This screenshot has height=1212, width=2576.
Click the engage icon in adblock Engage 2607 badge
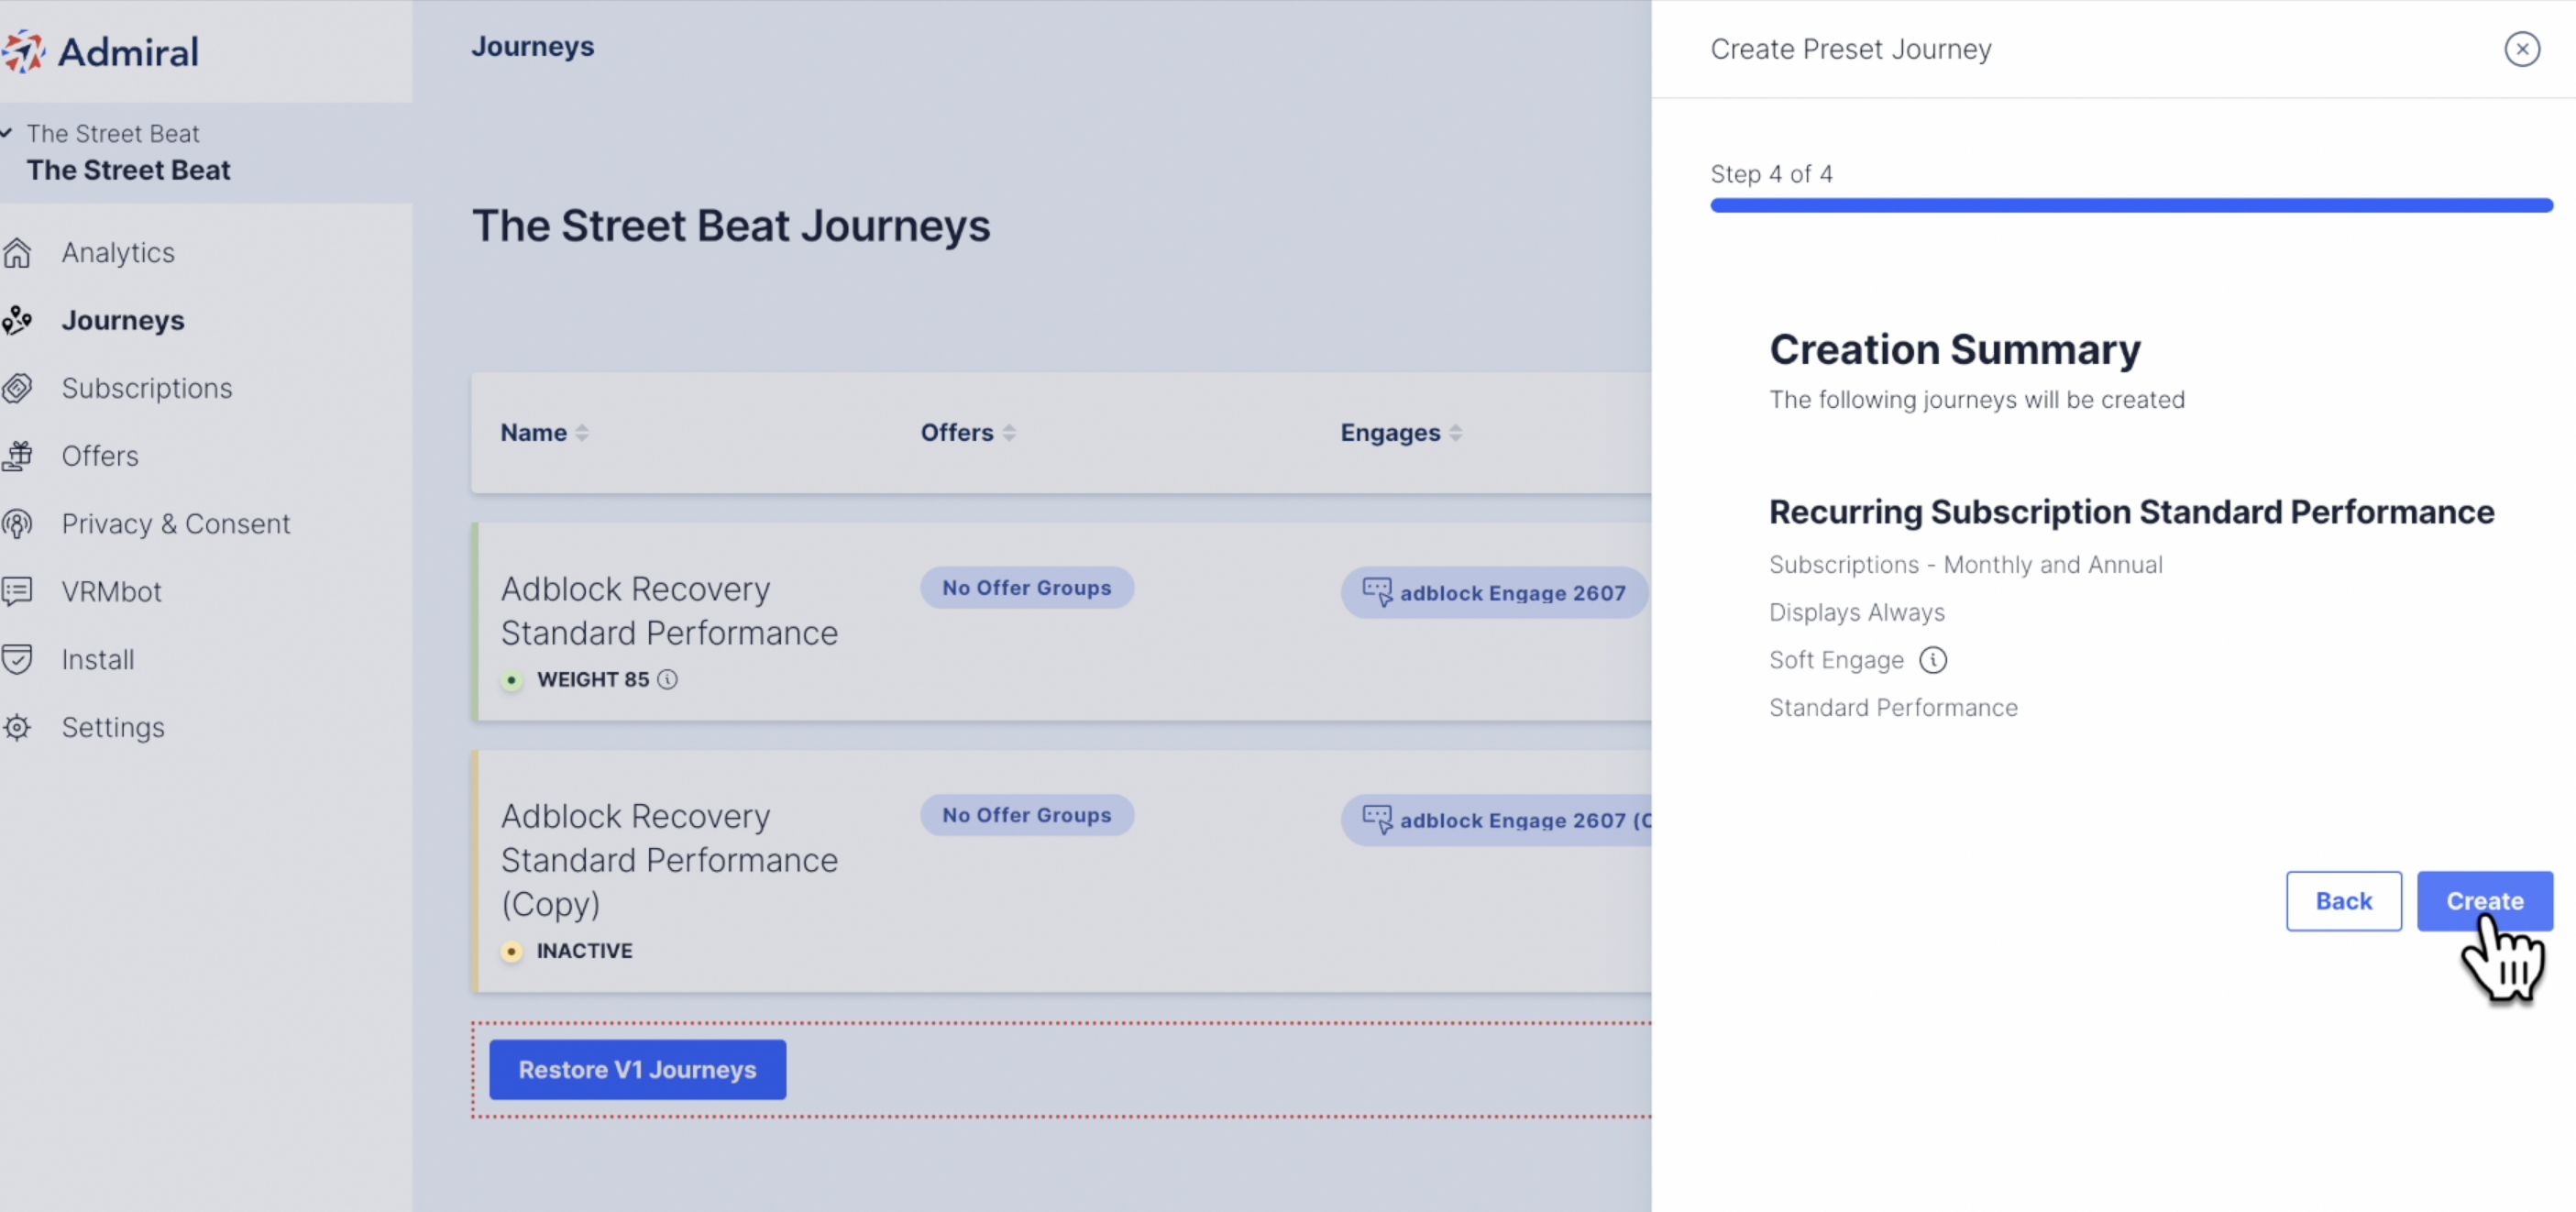(1377, 592)
